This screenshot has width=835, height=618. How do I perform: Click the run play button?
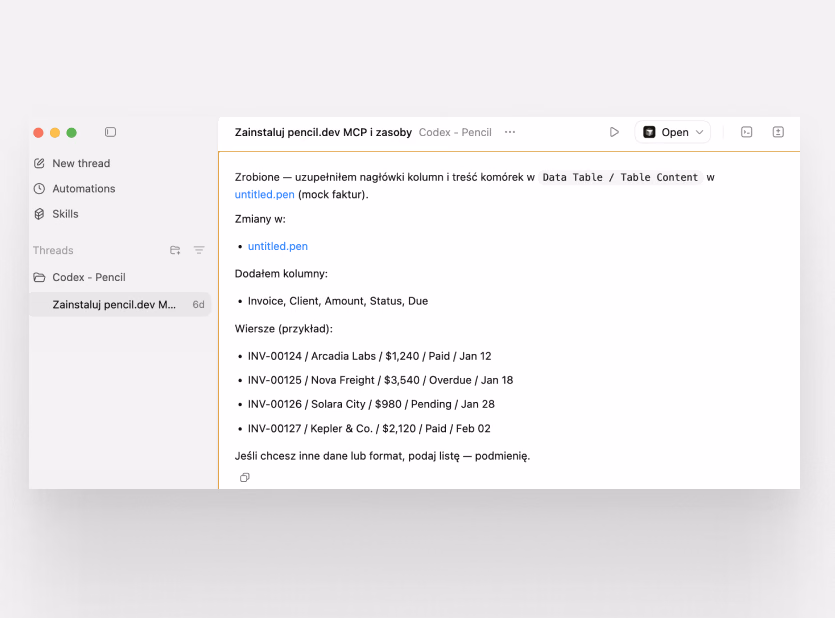click(614, 132)
